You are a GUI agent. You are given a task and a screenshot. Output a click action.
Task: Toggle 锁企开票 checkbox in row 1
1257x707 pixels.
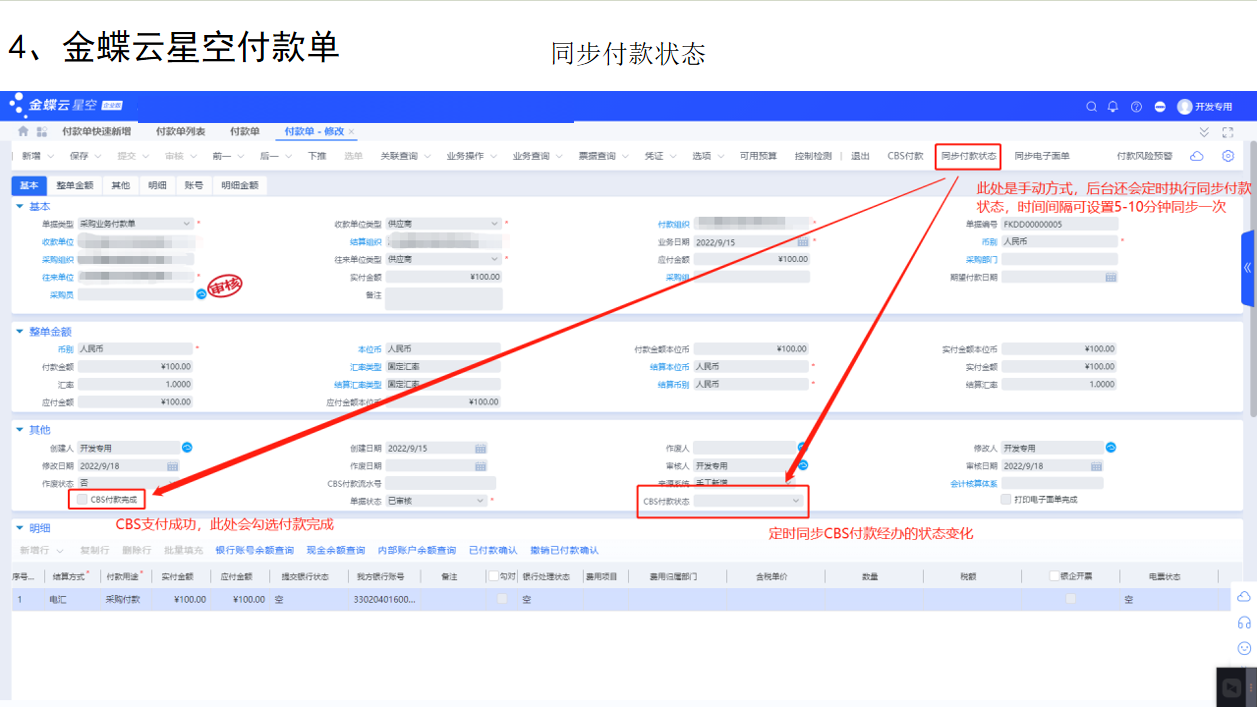point(1070,599)
